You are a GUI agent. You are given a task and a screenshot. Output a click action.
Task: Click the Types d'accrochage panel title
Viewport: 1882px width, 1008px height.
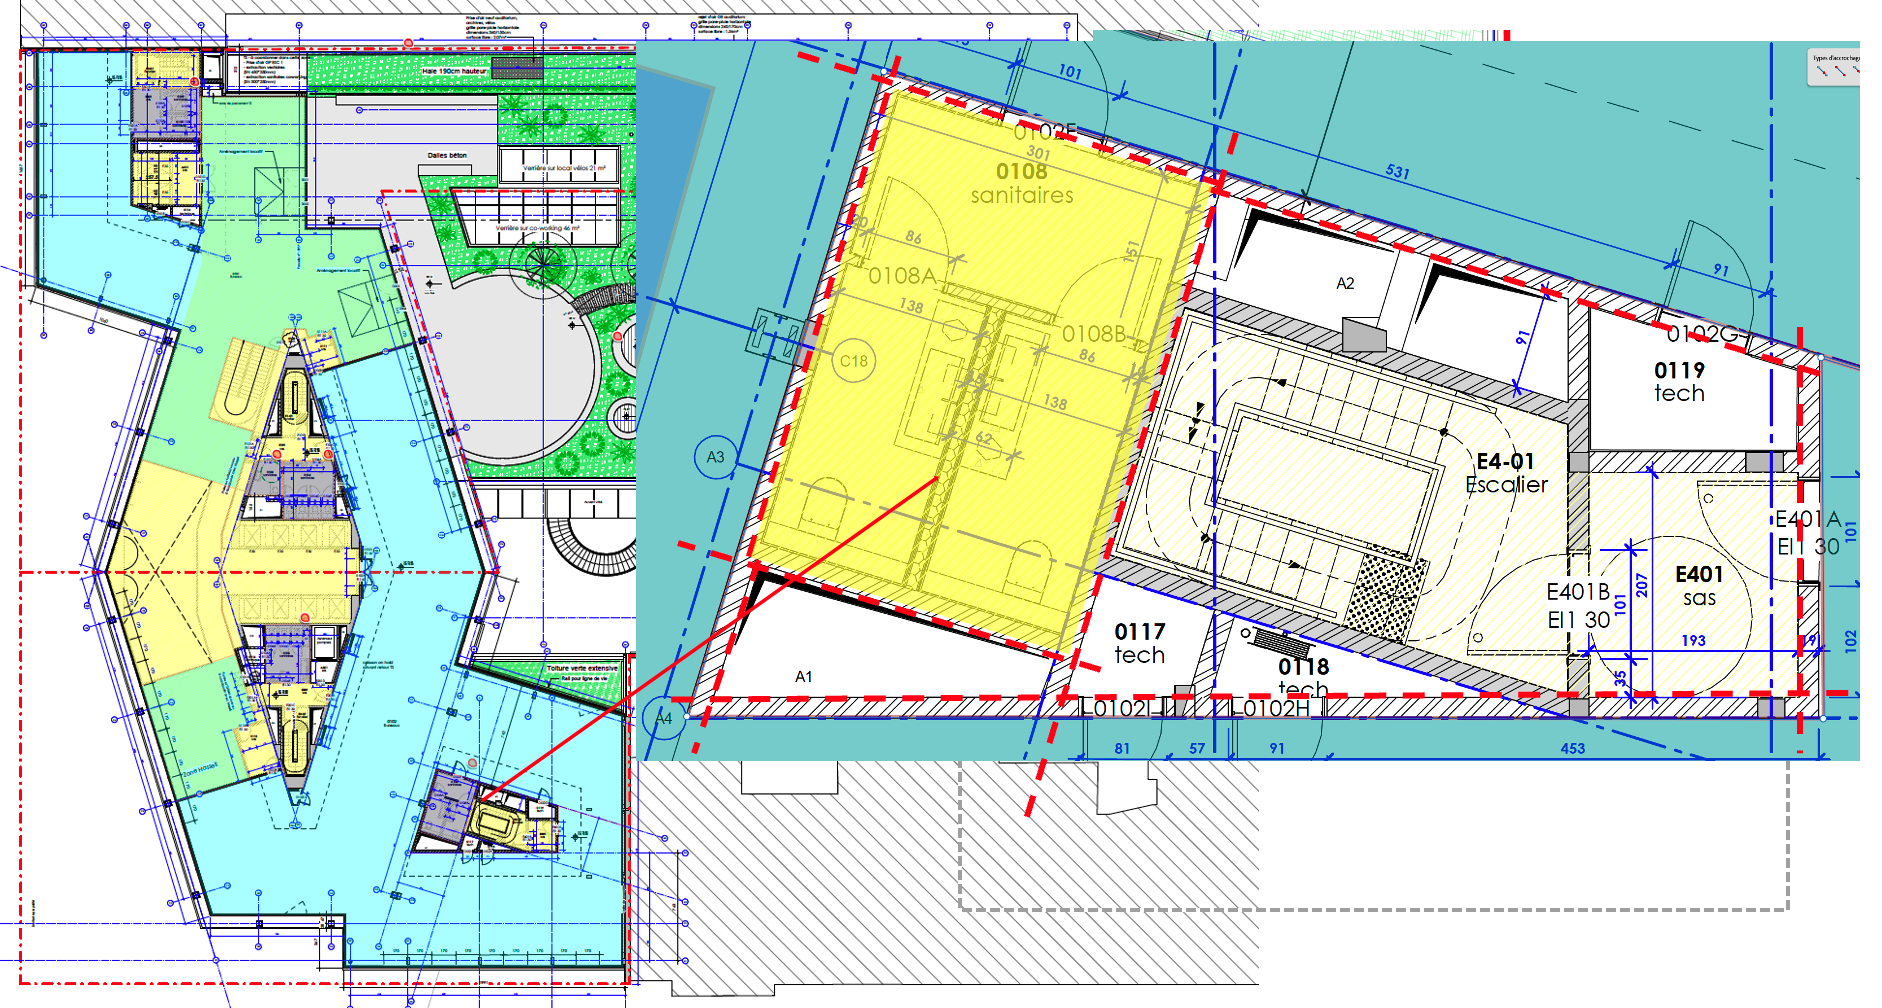coord(1836,58)
